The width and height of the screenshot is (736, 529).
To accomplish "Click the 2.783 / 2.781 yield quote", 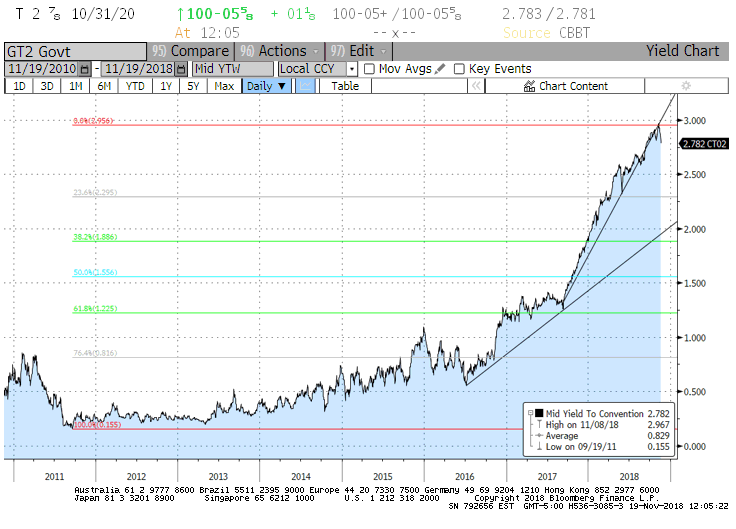I will 549,14.
